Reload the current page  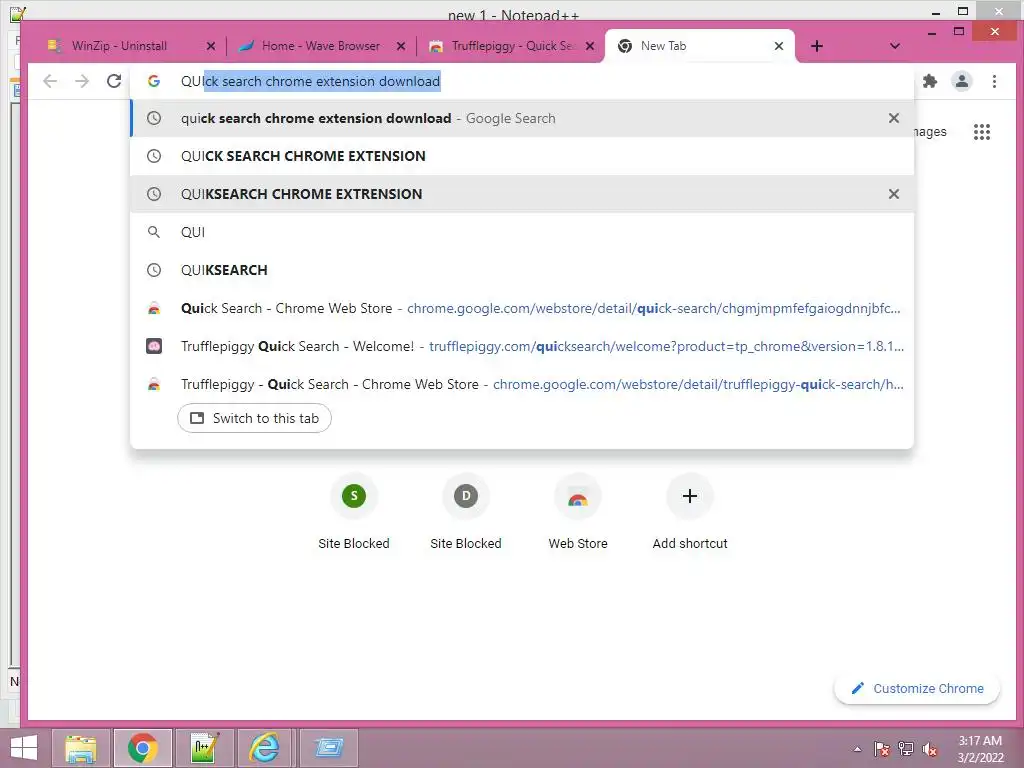[x=114, y=81]
